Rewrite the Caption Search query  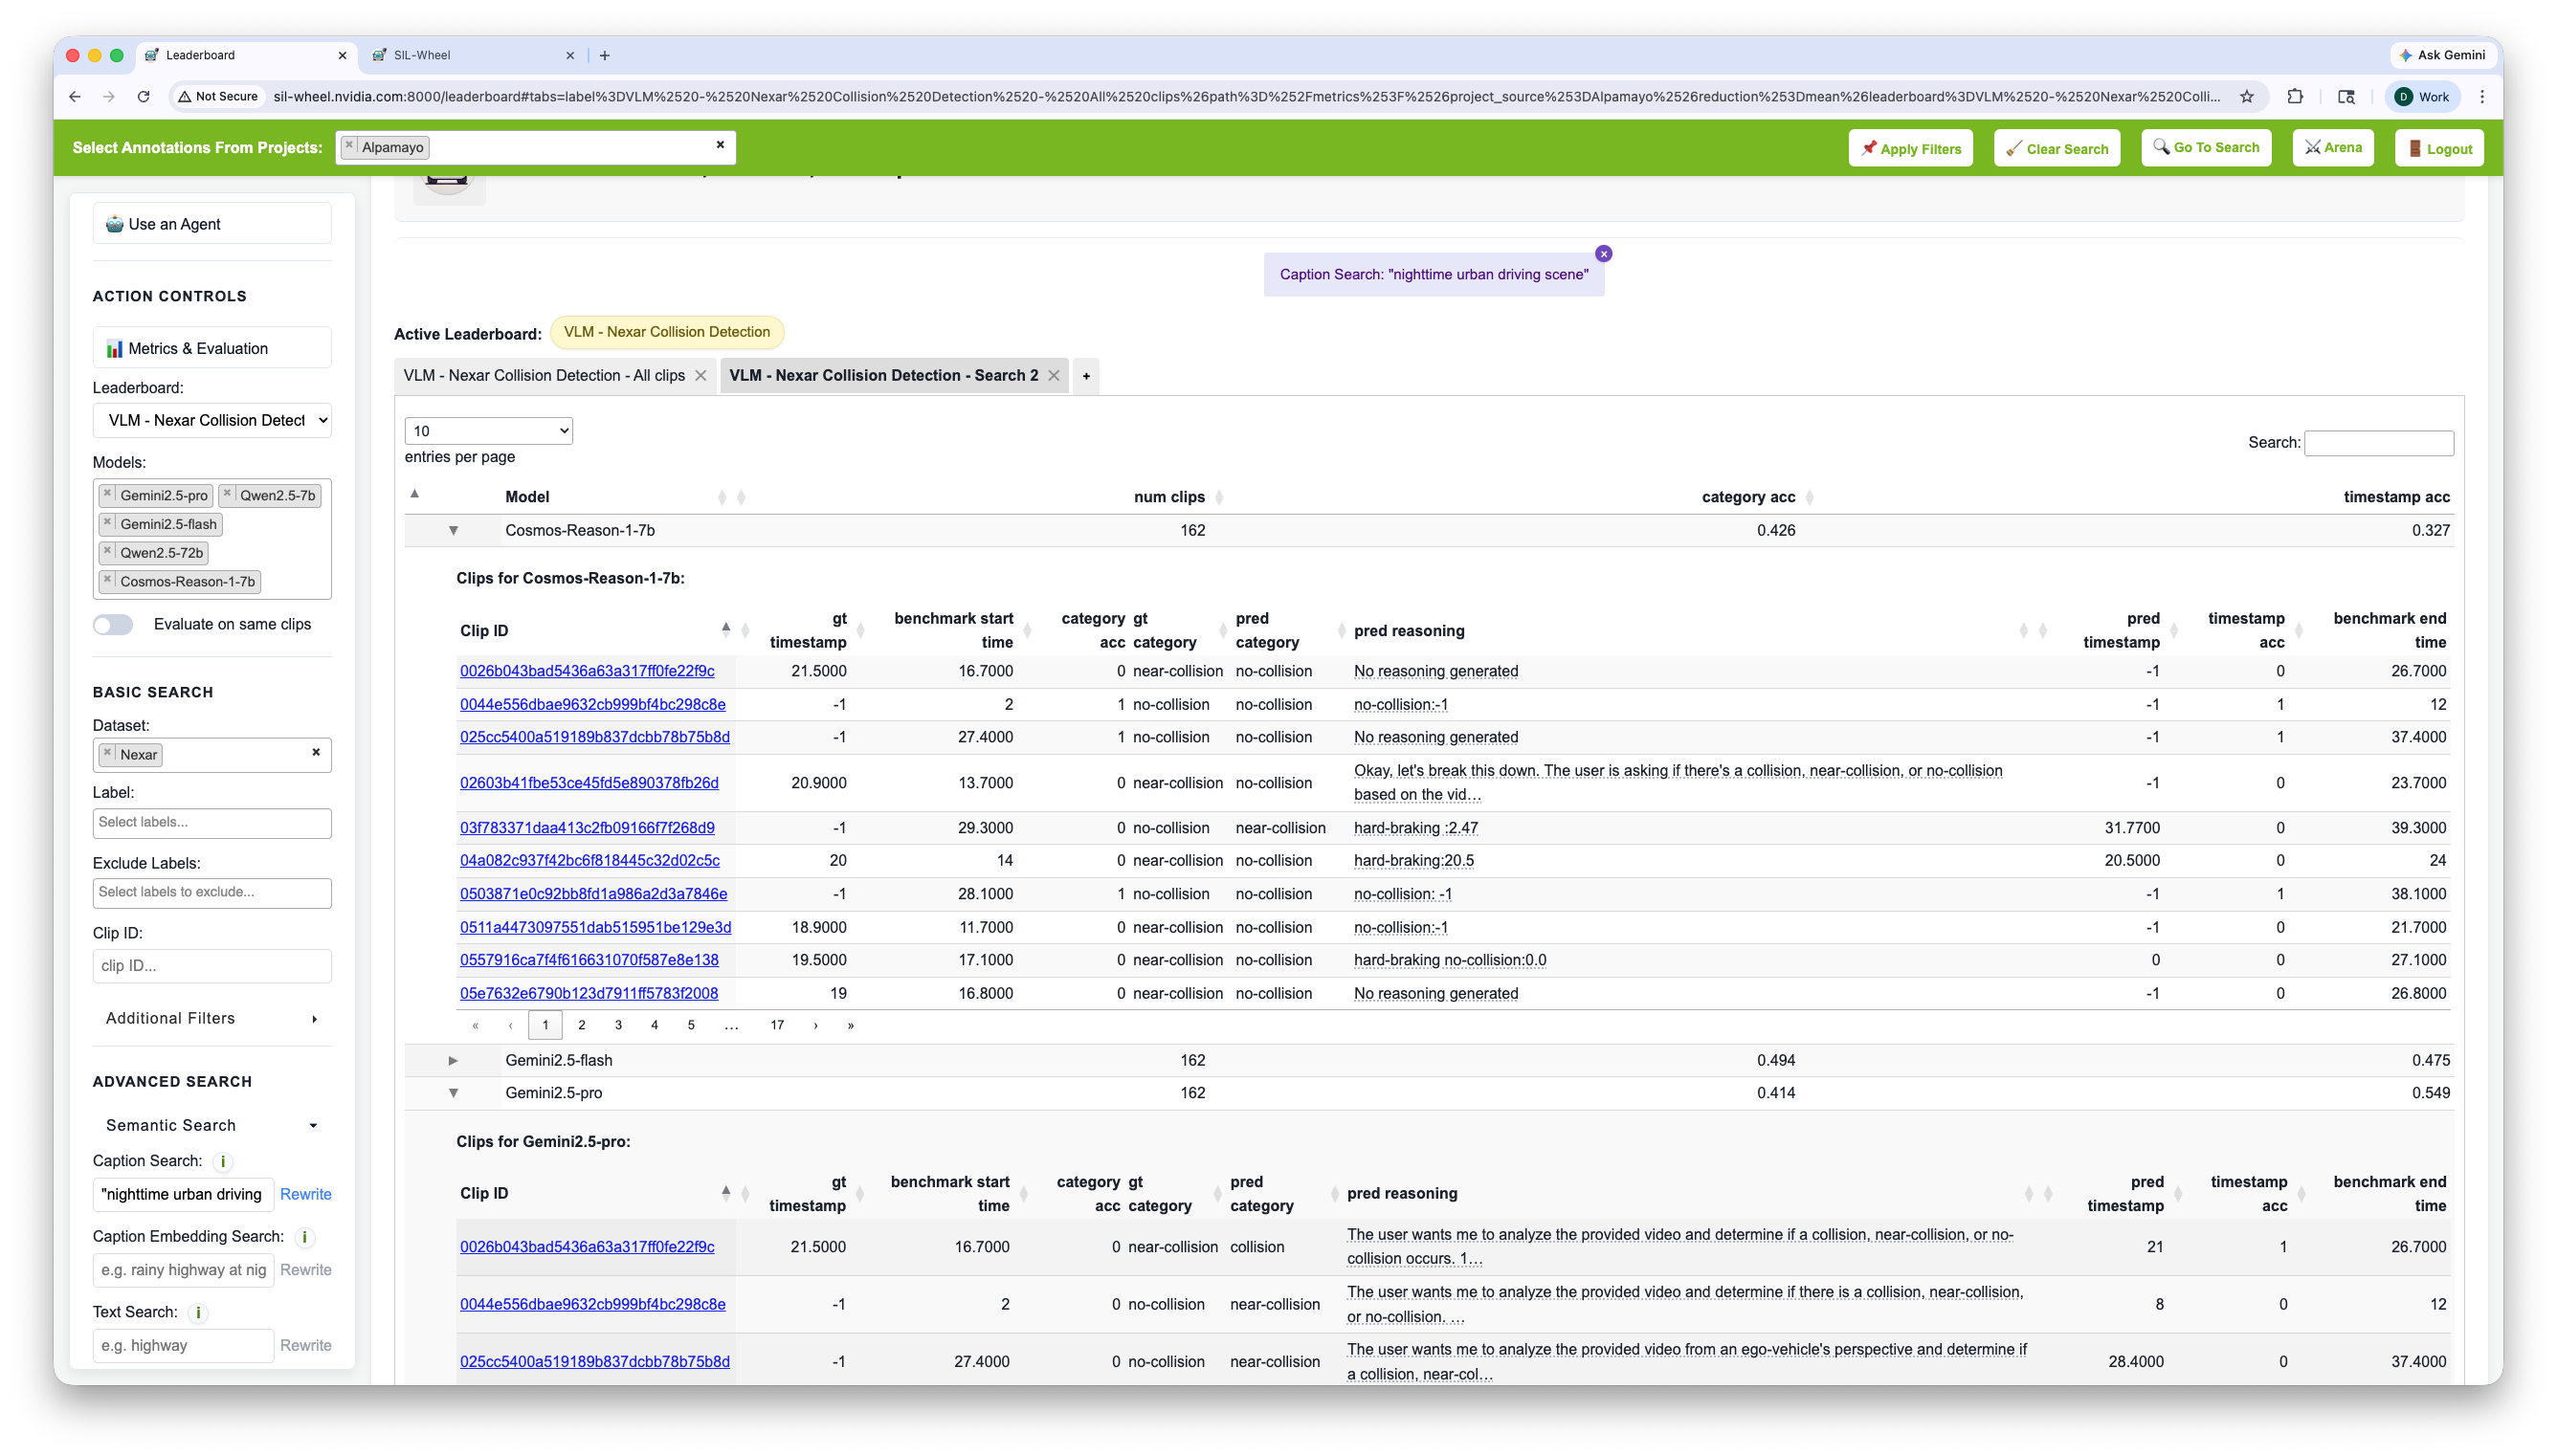tap(305, 1195)
